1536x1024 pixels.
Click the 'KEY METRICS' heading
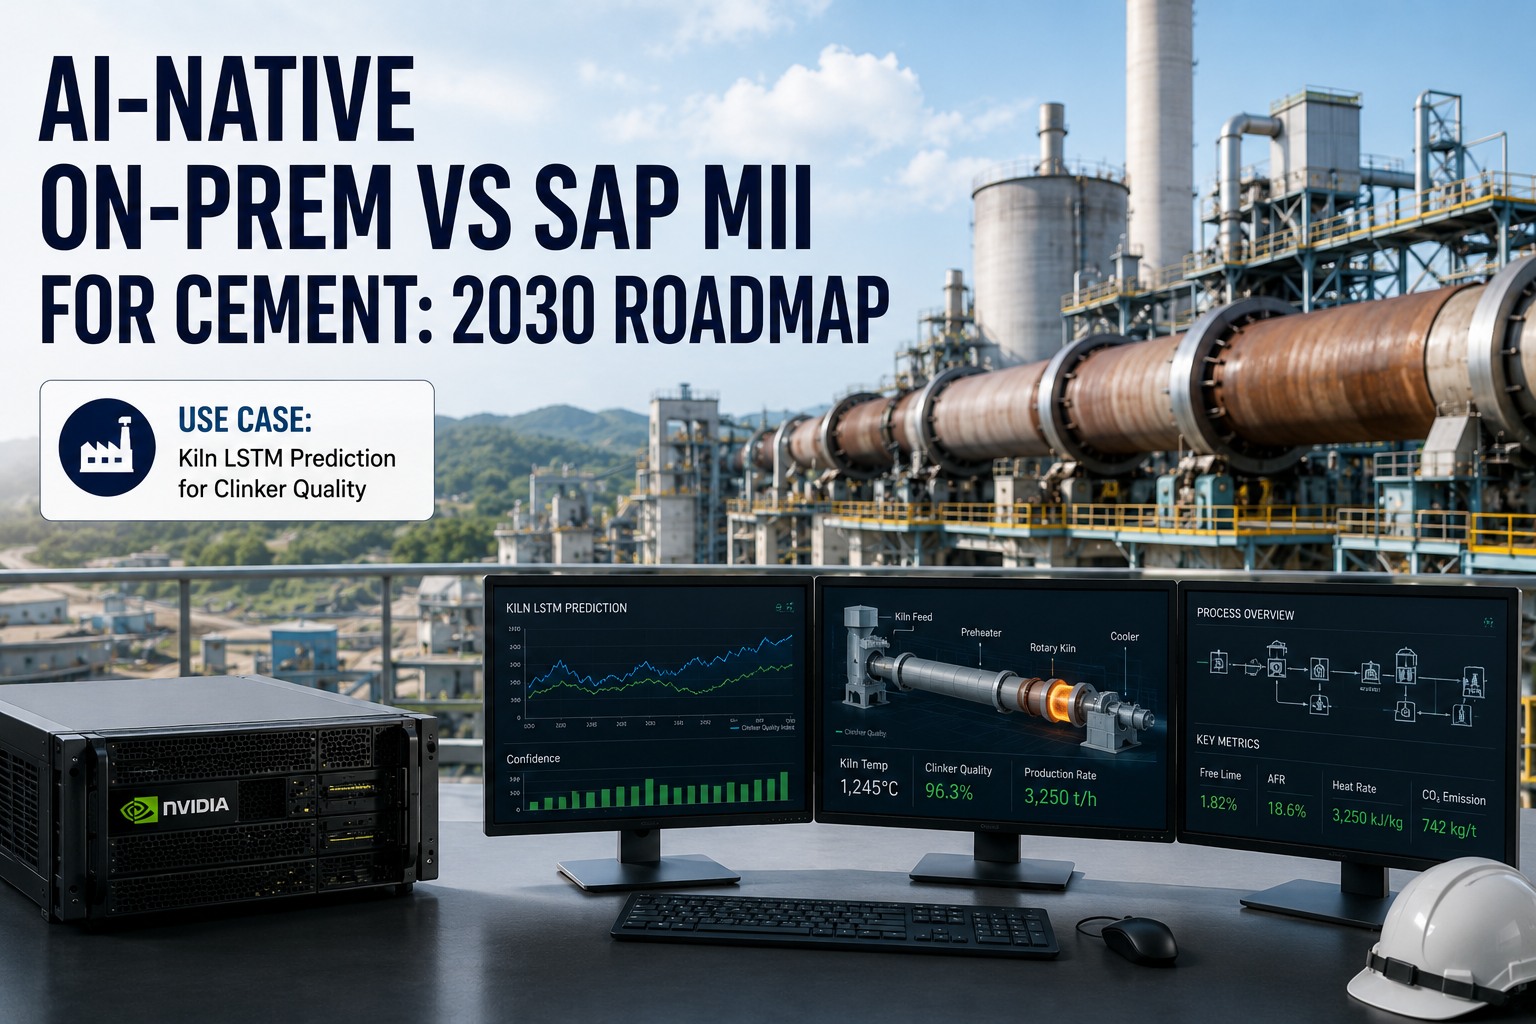(x=1228, y=742)
